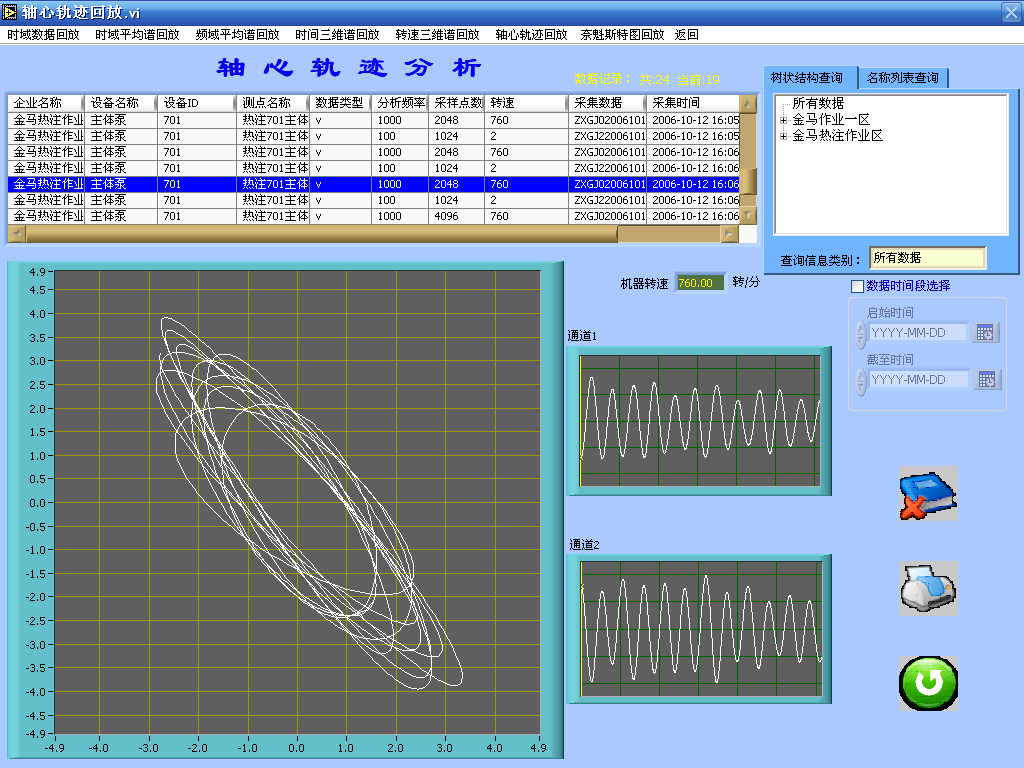Expand the 金马作业一区 tree node
Viewport: 1024px width, 768px height.
[x=784, y=120]
